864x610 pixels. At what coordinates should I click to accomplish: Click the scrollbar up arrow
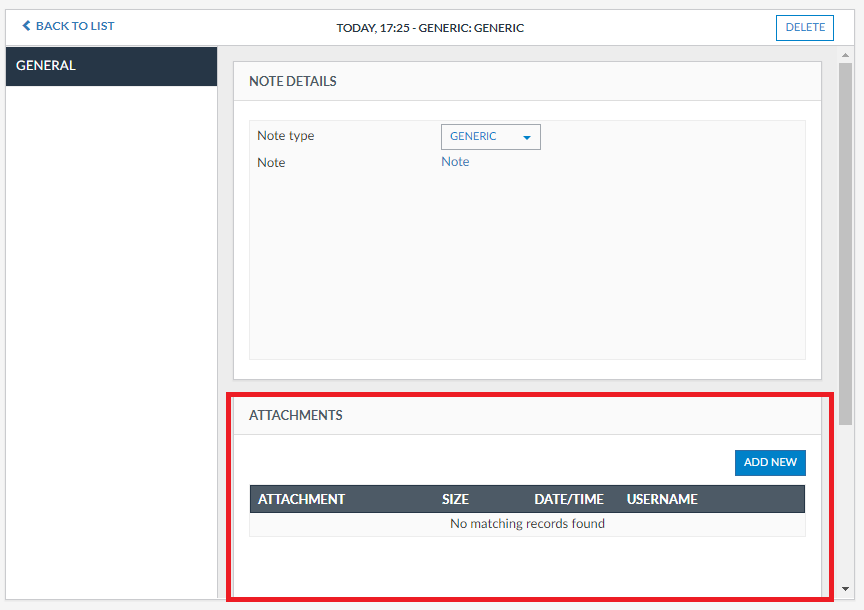pyautogui.click(x=846, y=56)
